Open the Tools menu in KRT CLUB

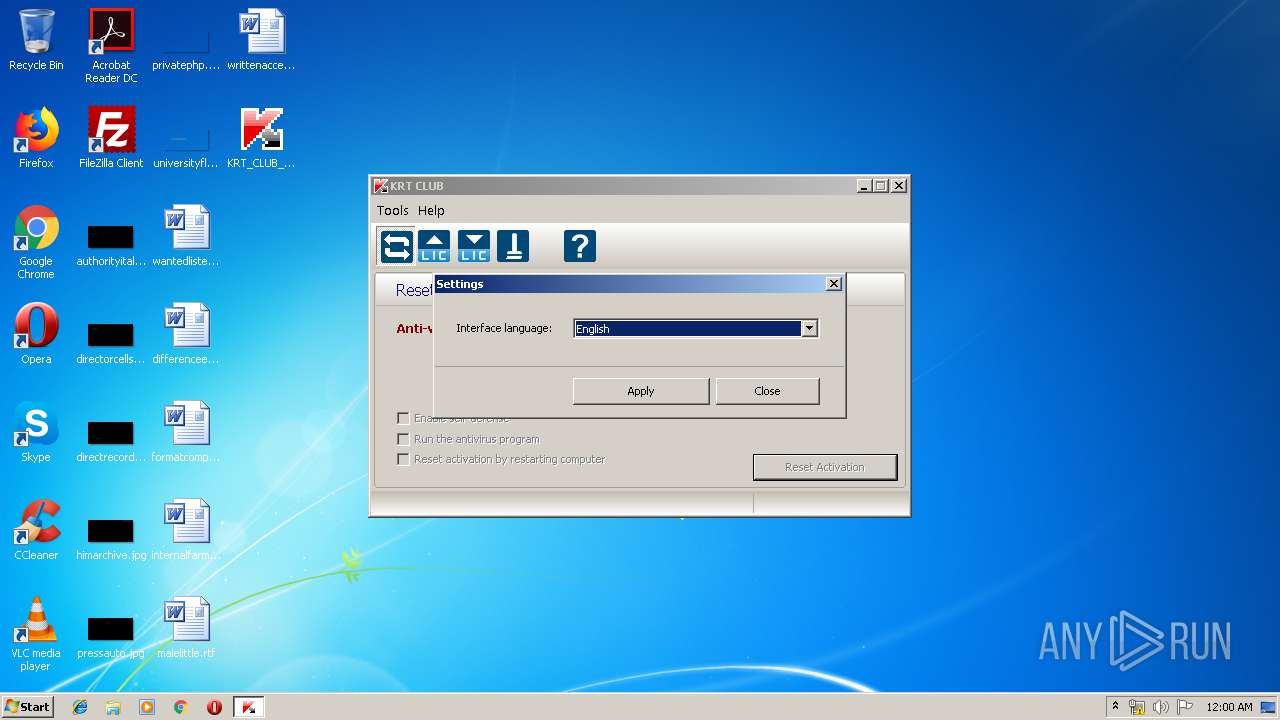coord(392,210)
